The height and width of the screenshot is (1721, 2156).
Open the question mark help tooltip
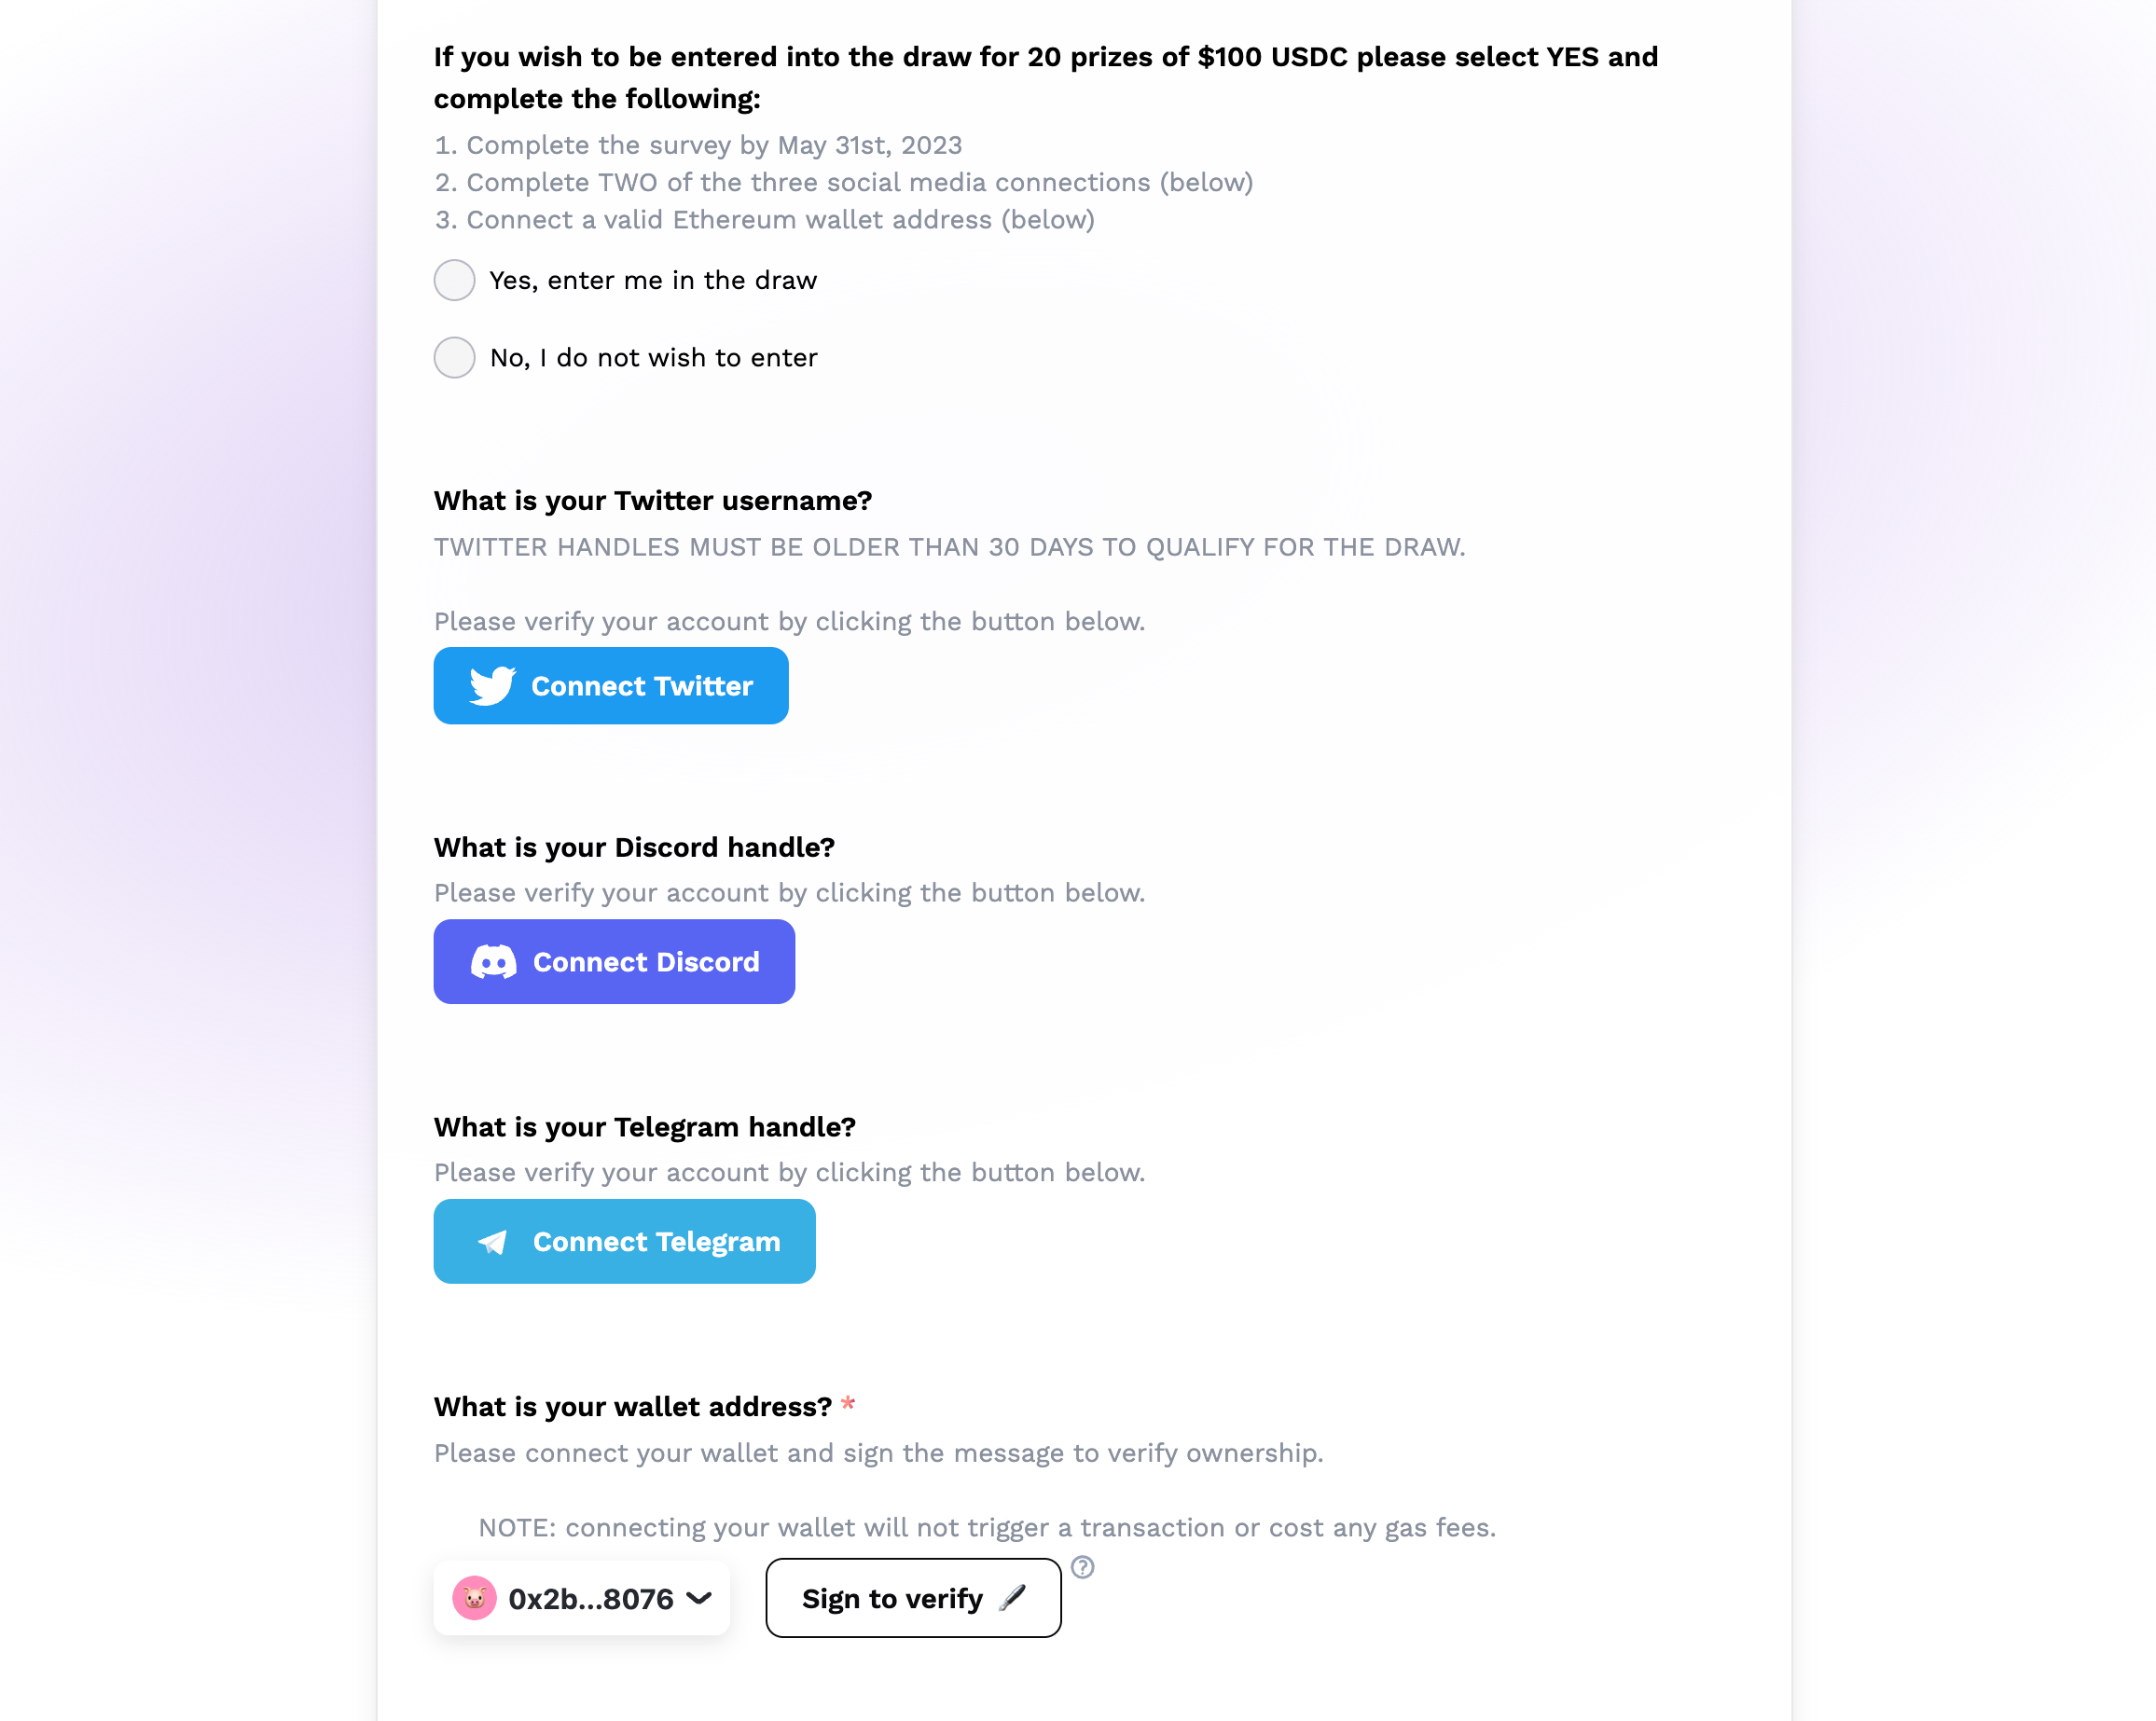[x=1082, y=1567]
